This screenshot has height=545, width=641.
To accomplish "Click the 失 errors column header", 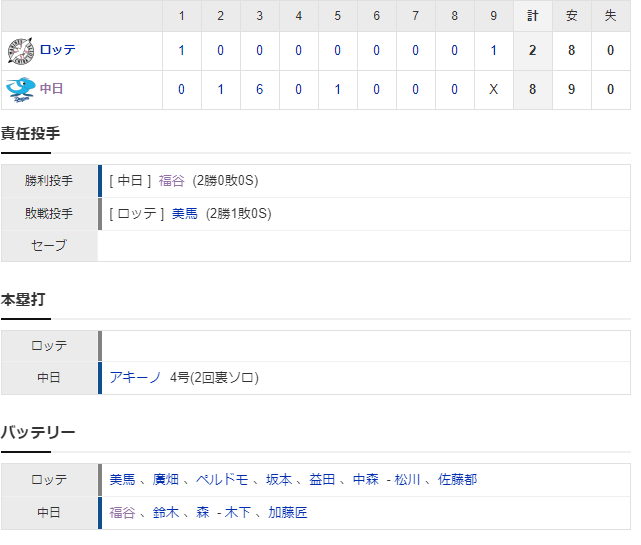I will [x=611, y=16].
